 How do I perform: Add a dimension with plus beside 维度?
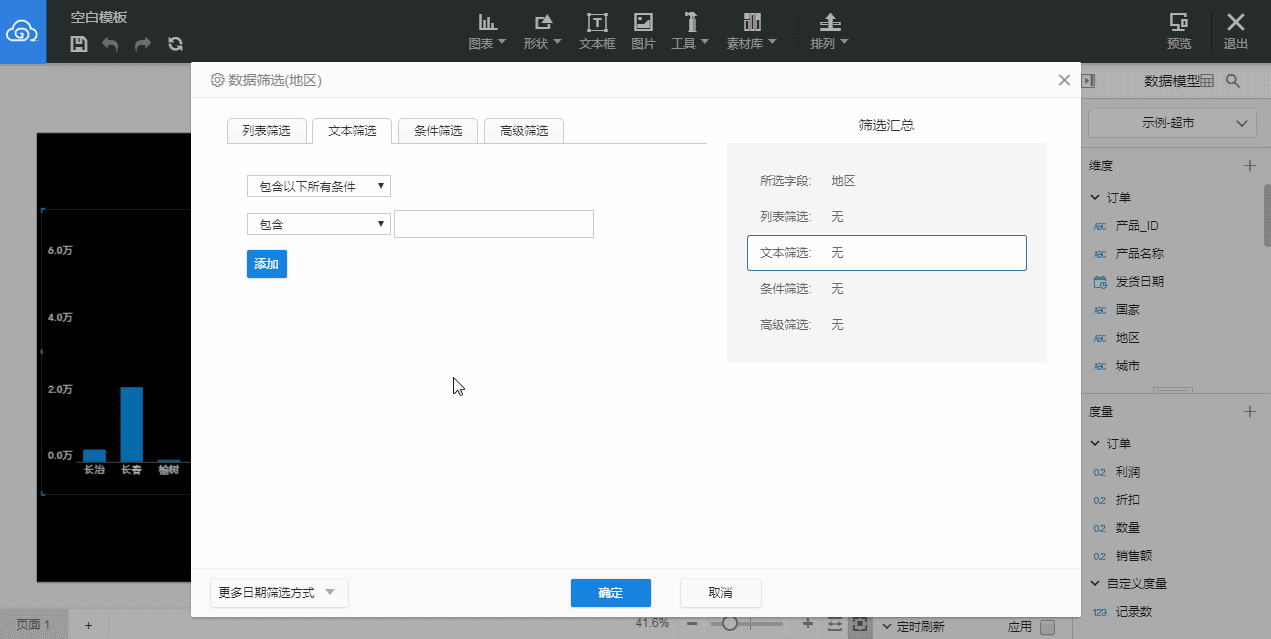[1249, 165]
